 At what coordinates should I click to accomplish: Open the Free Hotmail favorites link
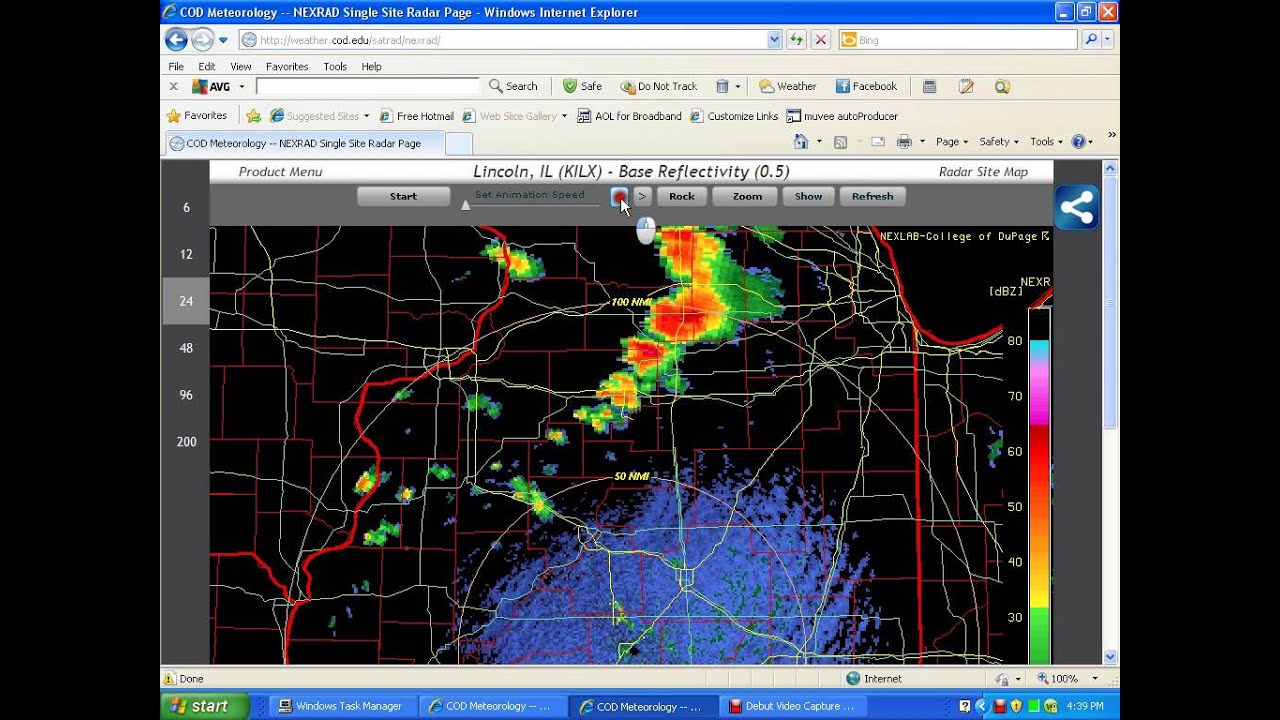coord(416,116)
